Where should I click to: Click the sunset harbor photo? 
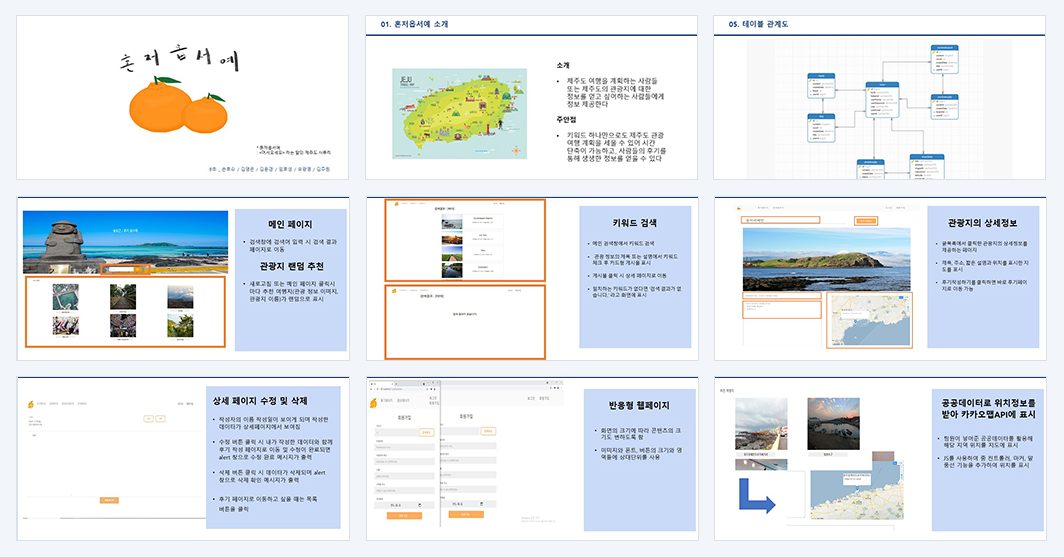(833, 424)
